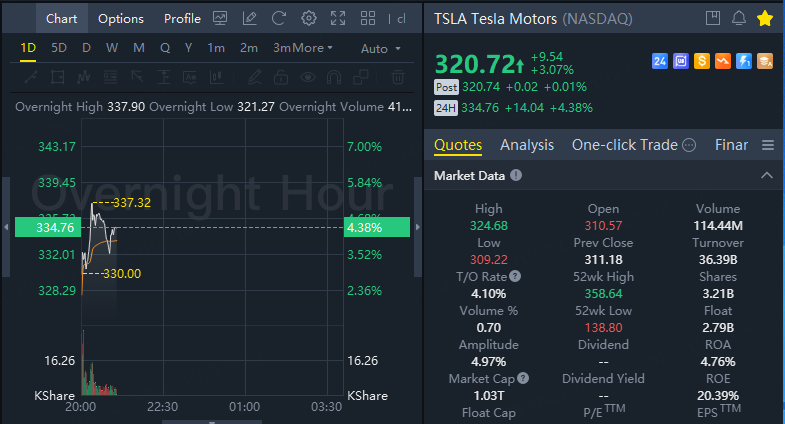This screenshot has width=785, height=424.
Task: Enter fullscreen chart mode icon
Action: click(338, 19)
